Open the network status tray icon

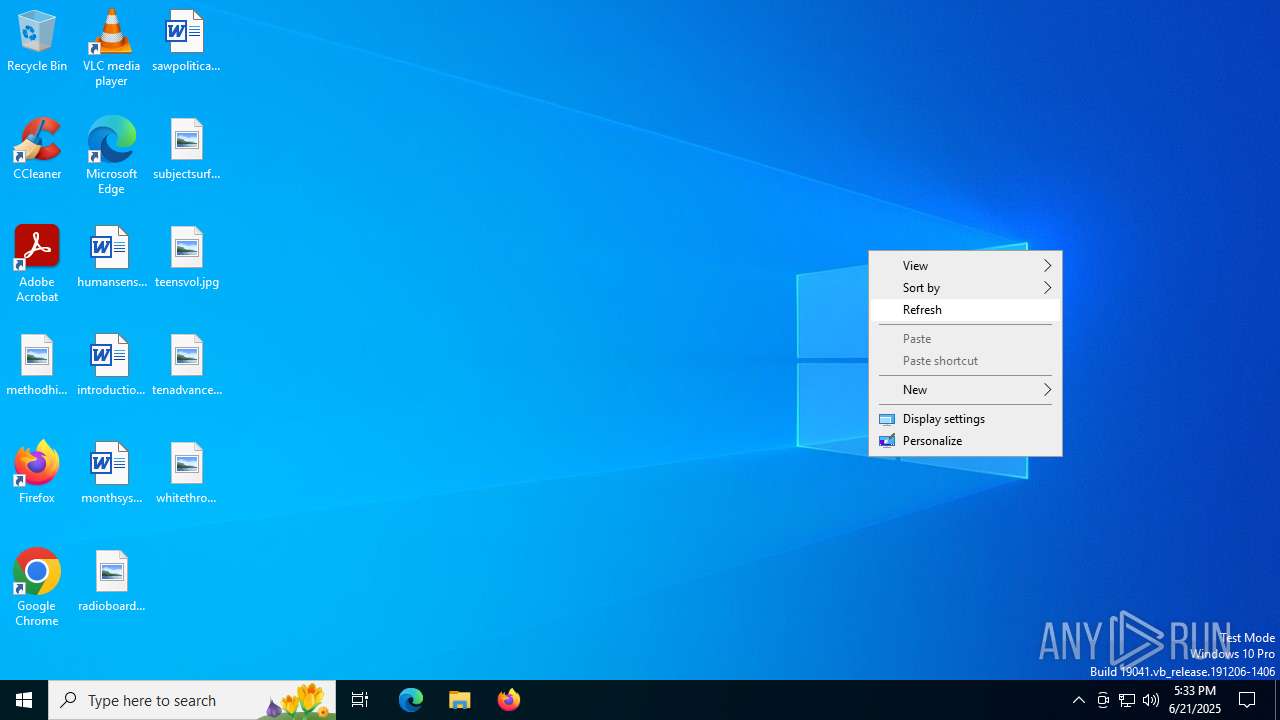(1127, 700)
